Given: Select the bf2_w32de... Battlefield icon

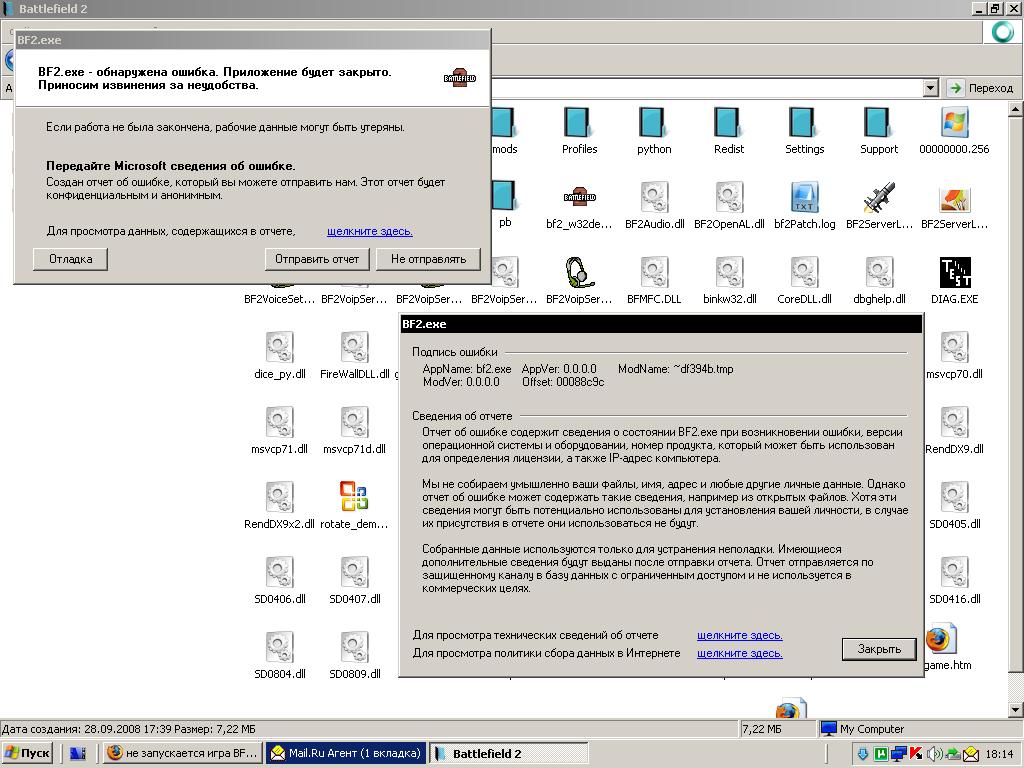Looking at the screenshot, I should click(579, 199).
